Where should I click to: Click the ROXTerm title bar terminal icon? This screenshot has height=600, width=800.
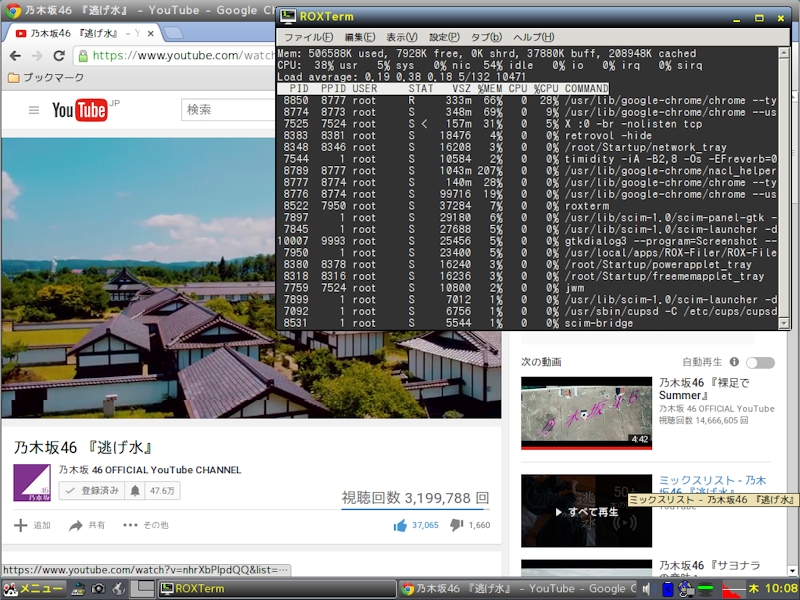288,16
